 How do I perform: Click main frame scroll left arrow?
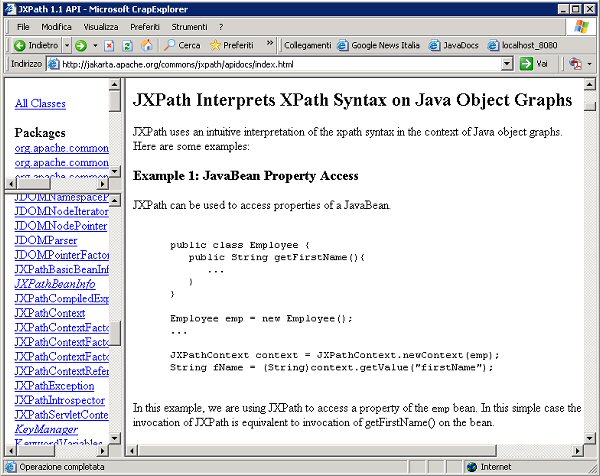tap(132, 451)
